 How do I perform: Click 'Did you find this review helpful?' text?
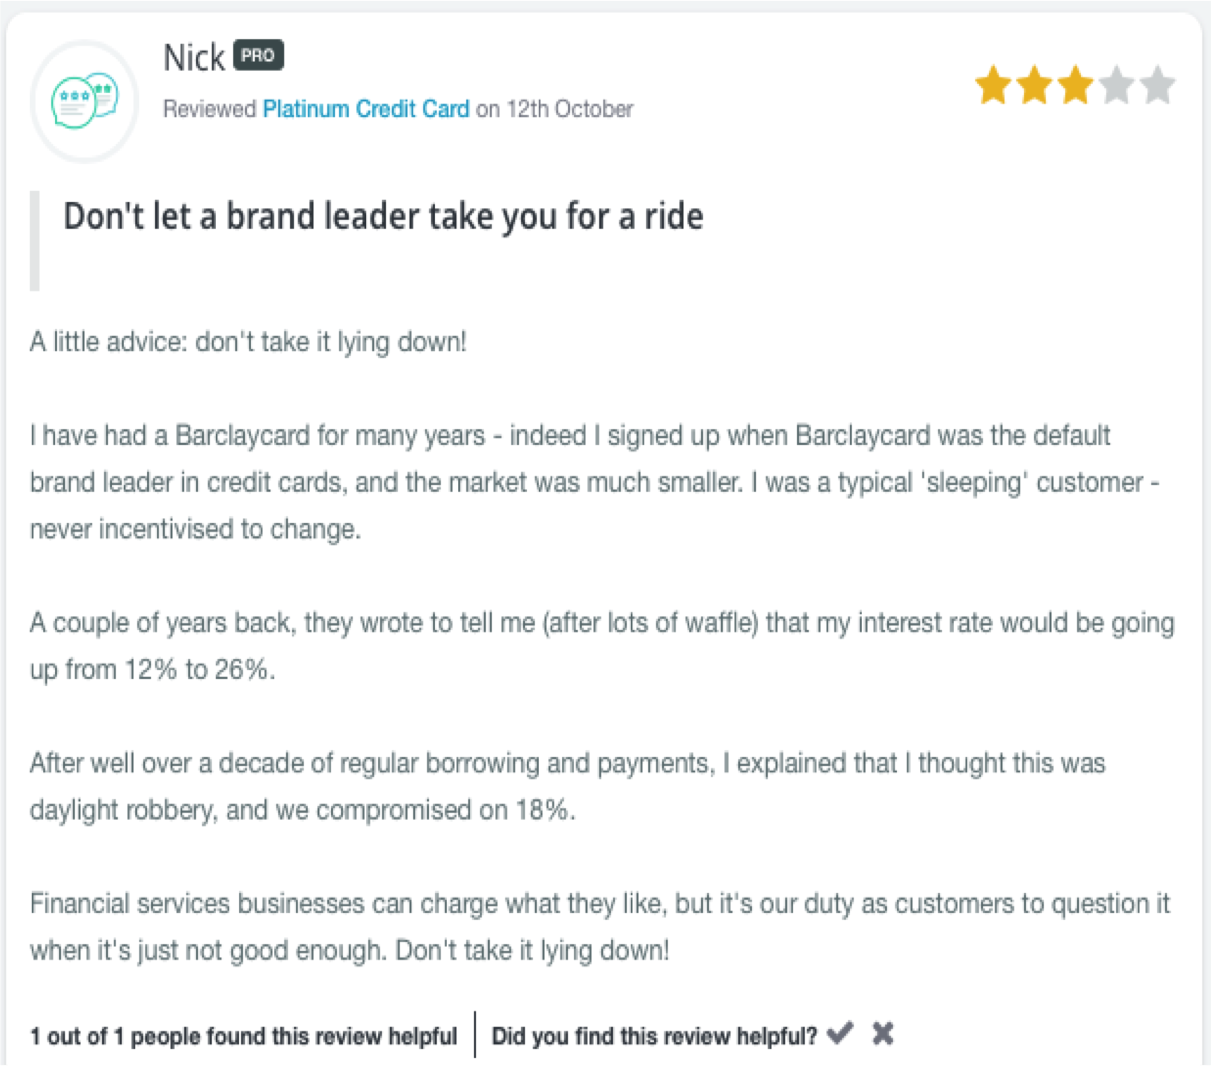pyautogui.click(x=654, y=1036)
